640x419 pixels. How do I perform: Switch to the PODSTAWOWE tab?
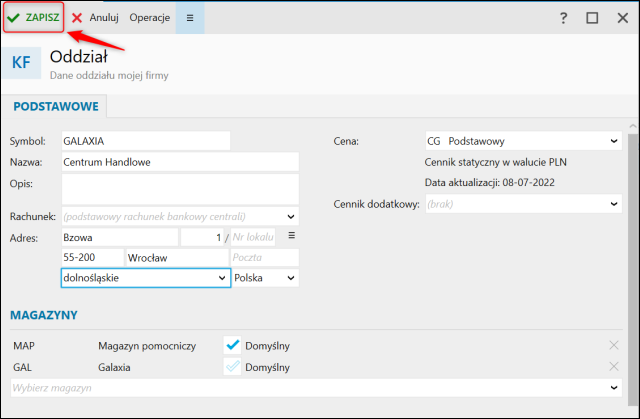pos(54,106)
